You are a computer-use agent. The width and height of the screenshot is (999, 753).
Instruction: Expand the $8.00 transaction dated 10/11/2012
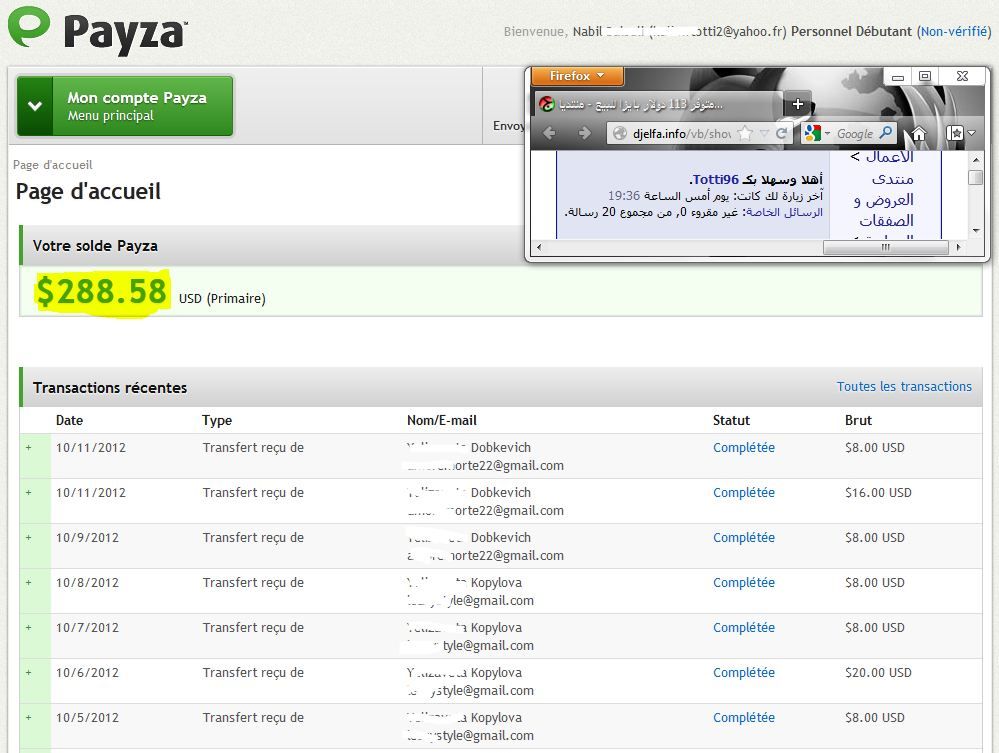click(x=29, y=448)
